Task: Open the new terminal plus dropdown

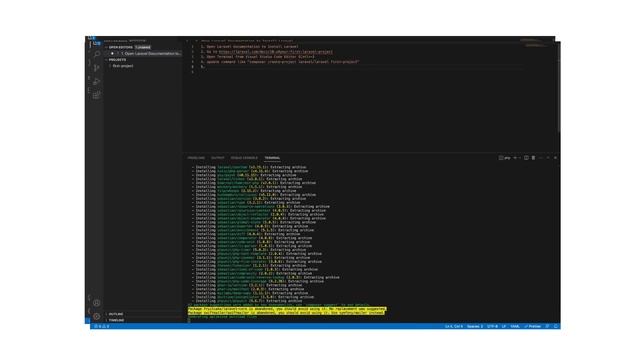Action: click(517, 158)
